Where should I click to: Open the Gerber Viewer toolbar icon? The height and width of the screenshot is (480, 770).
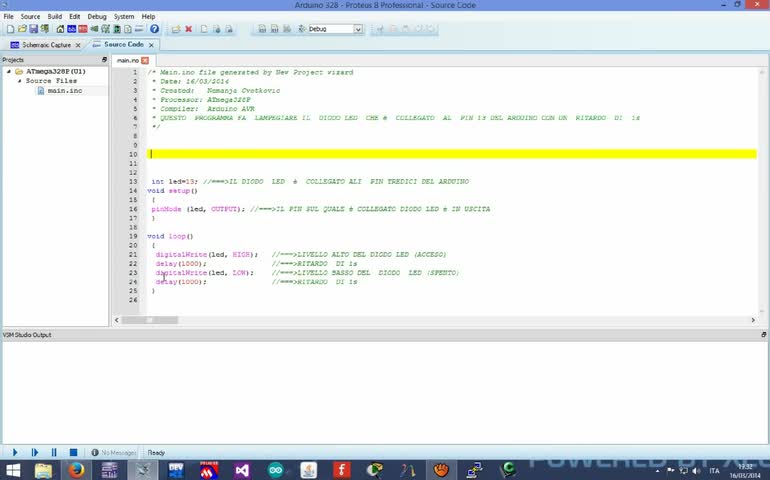pyautogui.click(x=106, y=29)
